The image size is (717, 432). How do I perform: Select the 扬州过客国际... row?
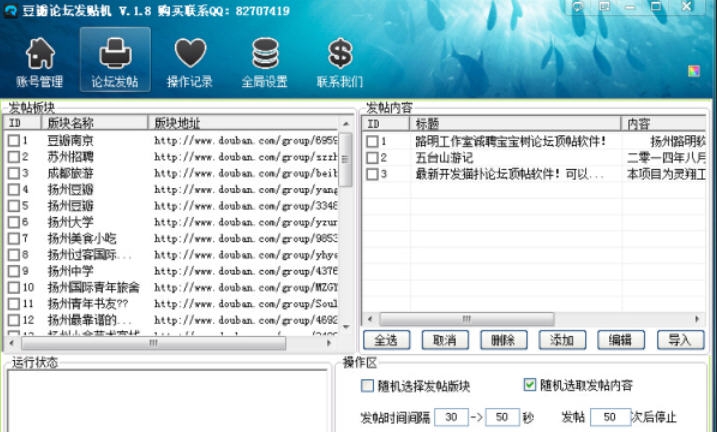[x=171, y=255]
